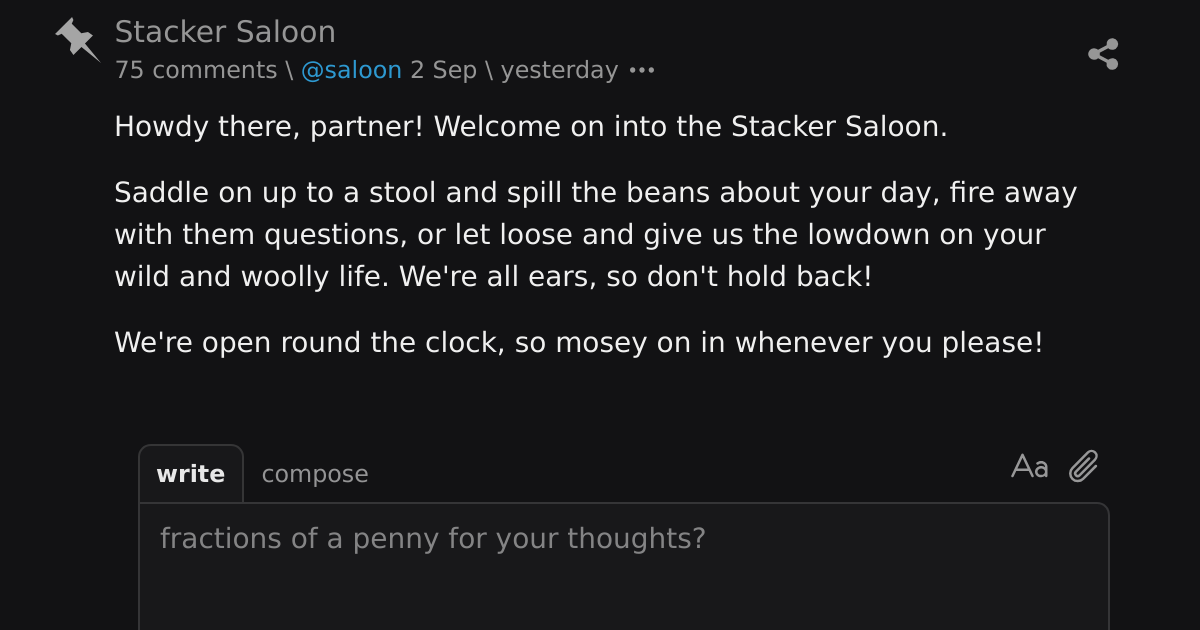Open the share icon menu
Screen dimensions: 1200x630
pos(1103,54)
